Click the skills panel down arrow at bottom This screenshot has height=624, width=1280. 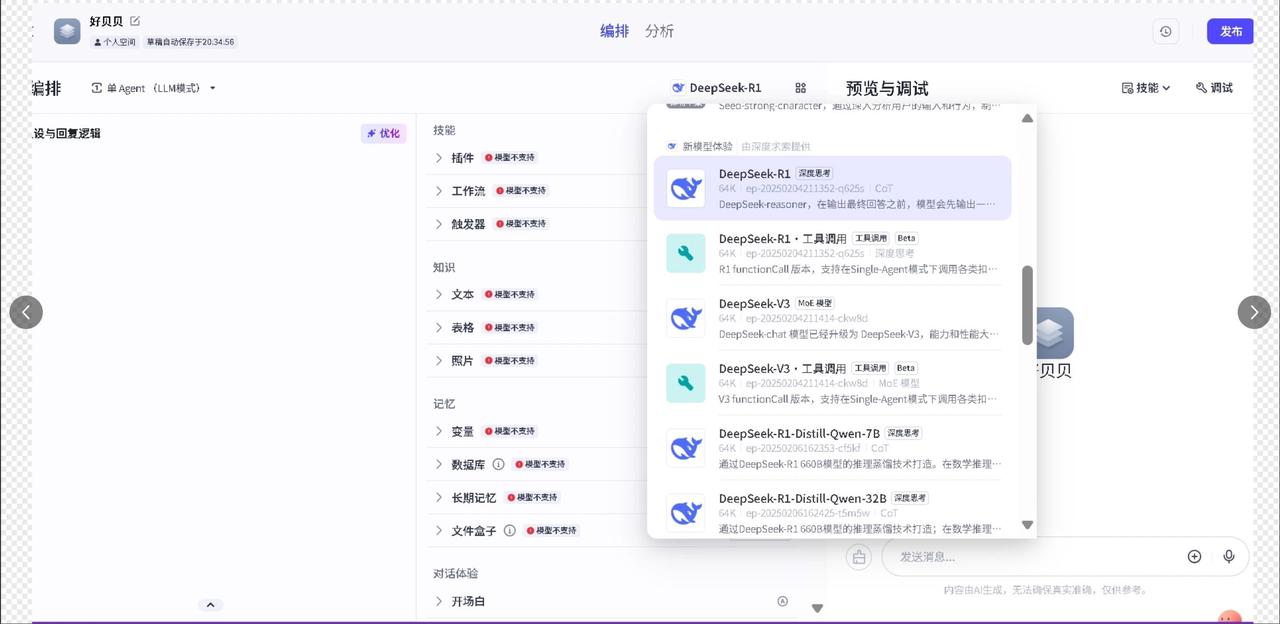[x=817, y=608]
